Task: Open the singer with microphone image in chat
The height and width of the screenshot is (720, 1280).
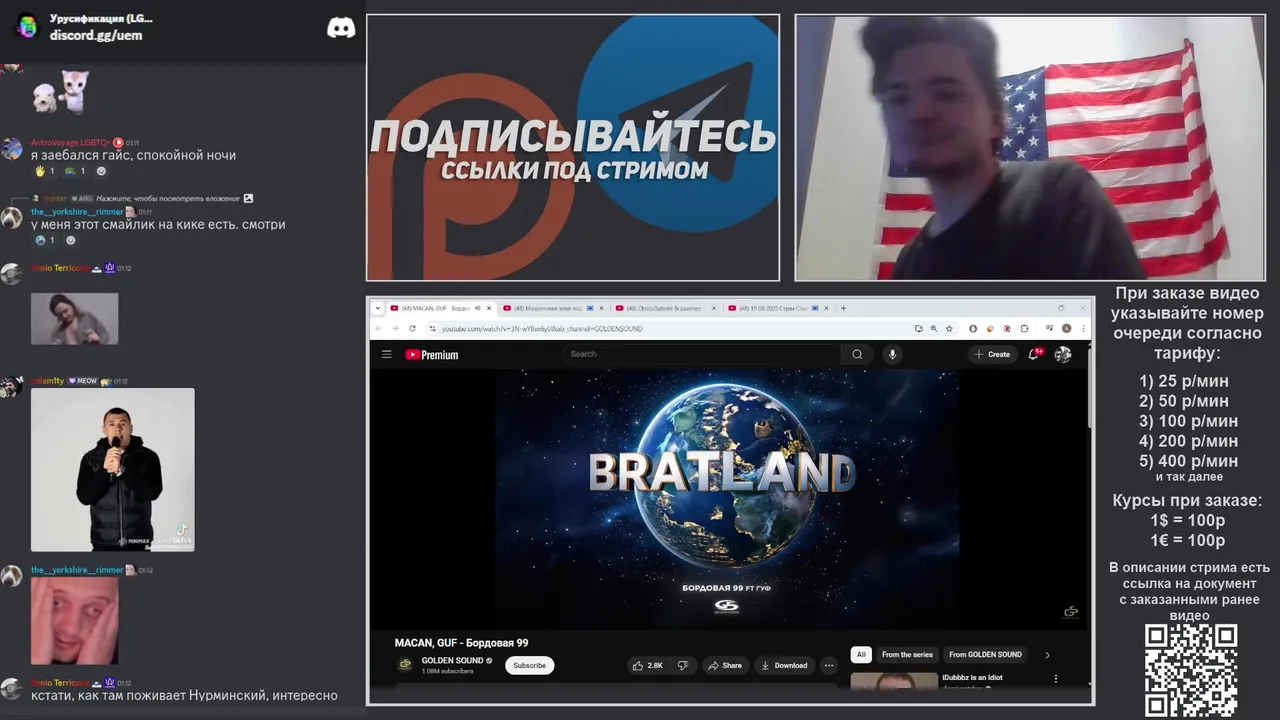Action: pos(113,470)
